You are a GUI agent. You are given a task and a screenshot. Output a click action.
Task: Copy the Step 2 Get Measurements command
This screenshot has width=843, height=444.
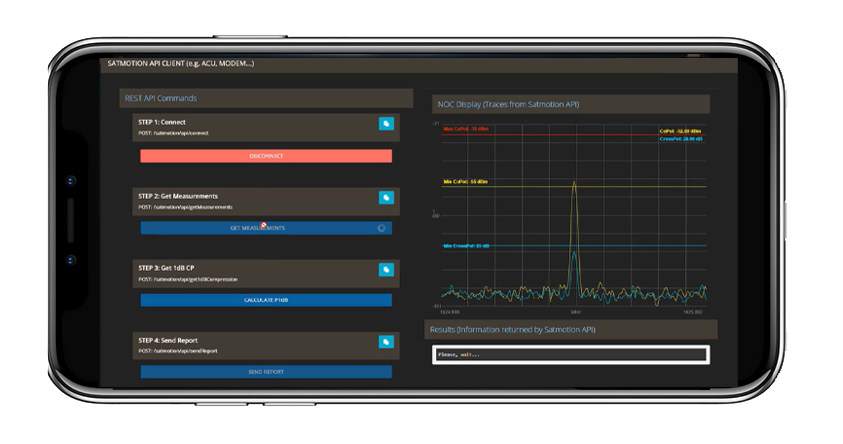click(x=385, y=198)
